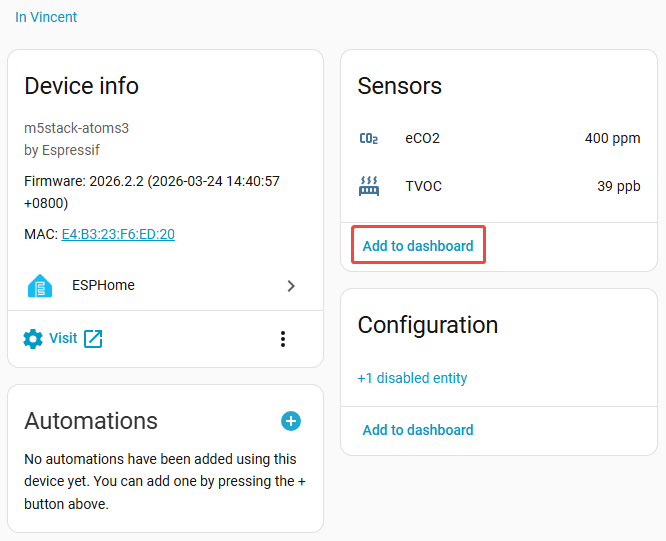Image resolution: width=666 pixels, height=541 pixels.
Task: Click the ESPHome integration name text
Action: coord(103,286)
